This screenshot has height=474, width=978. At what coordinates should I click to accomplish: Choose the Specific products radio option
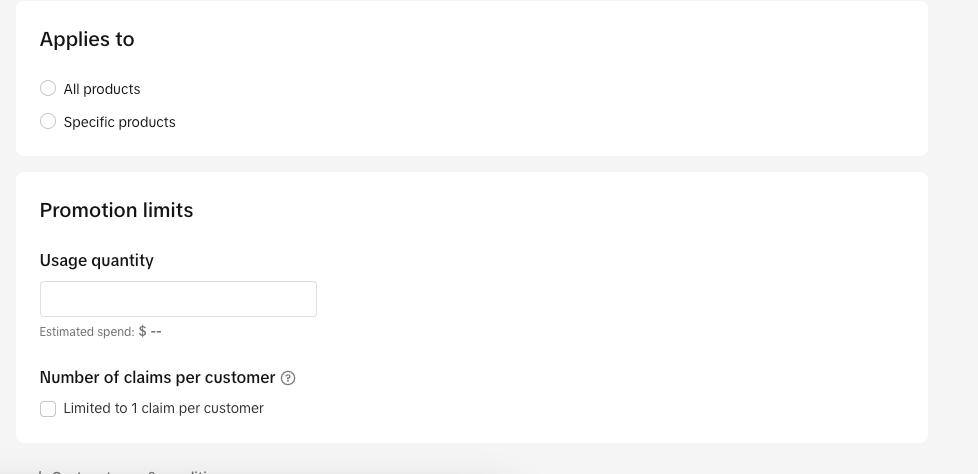click(48, 122)
